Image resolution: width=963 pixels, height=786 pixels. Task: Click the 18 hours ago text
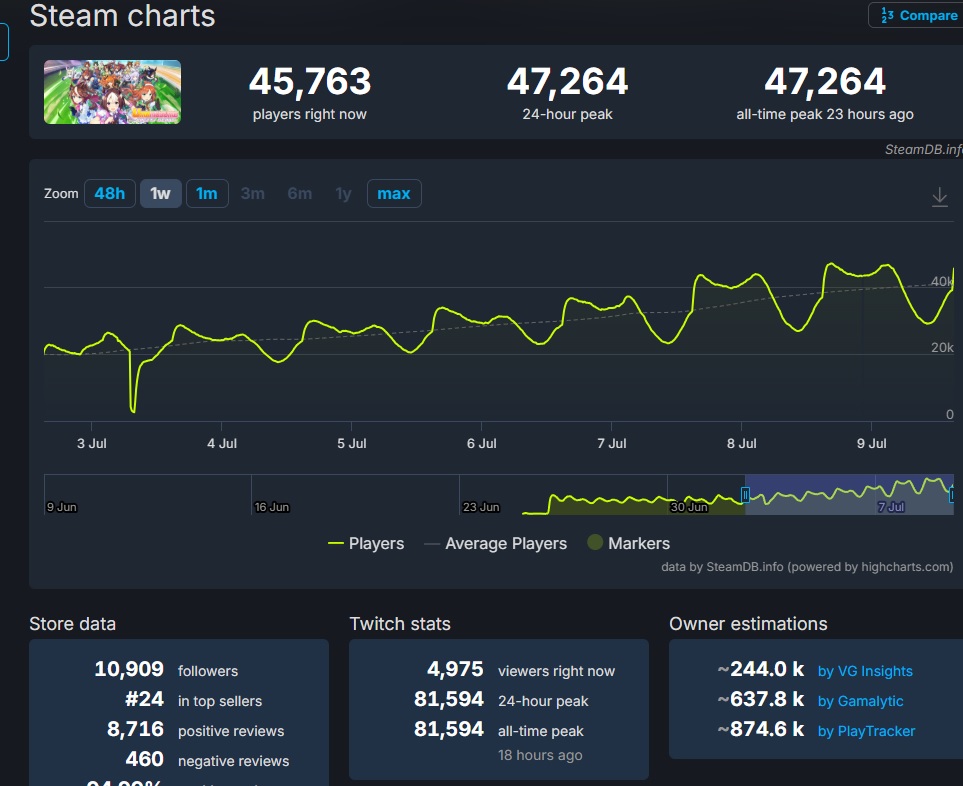click(540, 755)
